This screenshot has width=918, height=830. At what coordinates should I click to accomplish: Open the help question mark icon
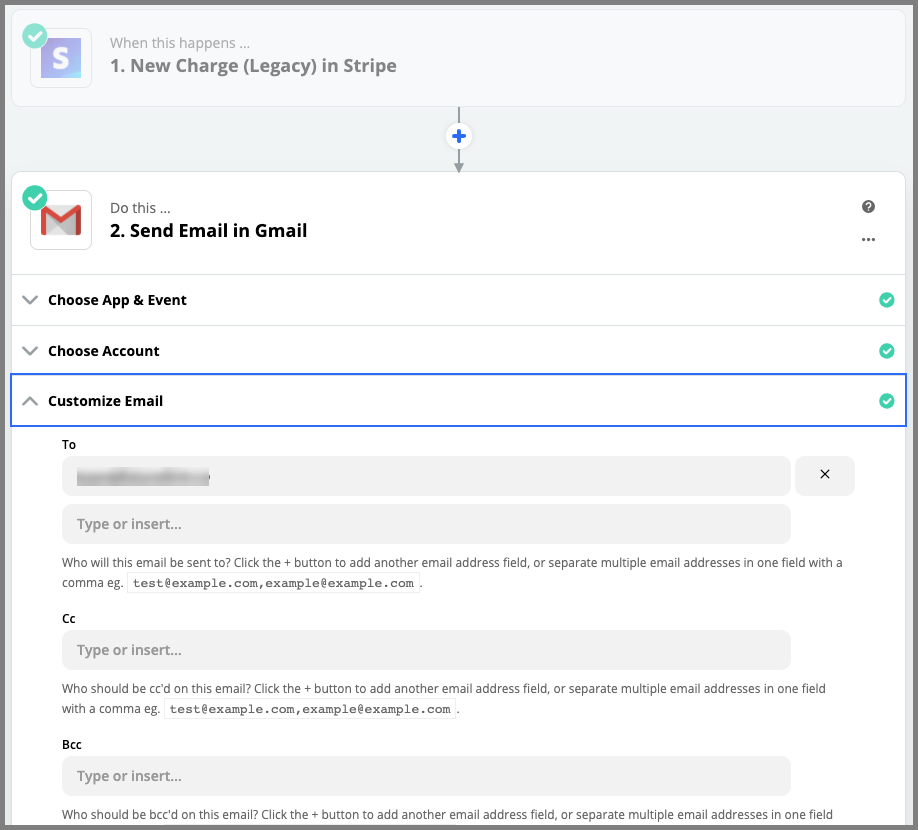[868, 206]
